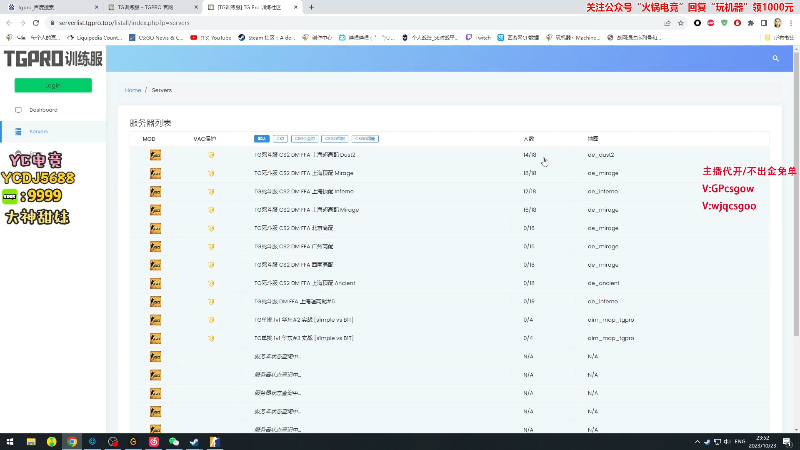The height and width of the screenshot is (450, 800).
Task: Click the MOD column header
Action: (149, 139)
